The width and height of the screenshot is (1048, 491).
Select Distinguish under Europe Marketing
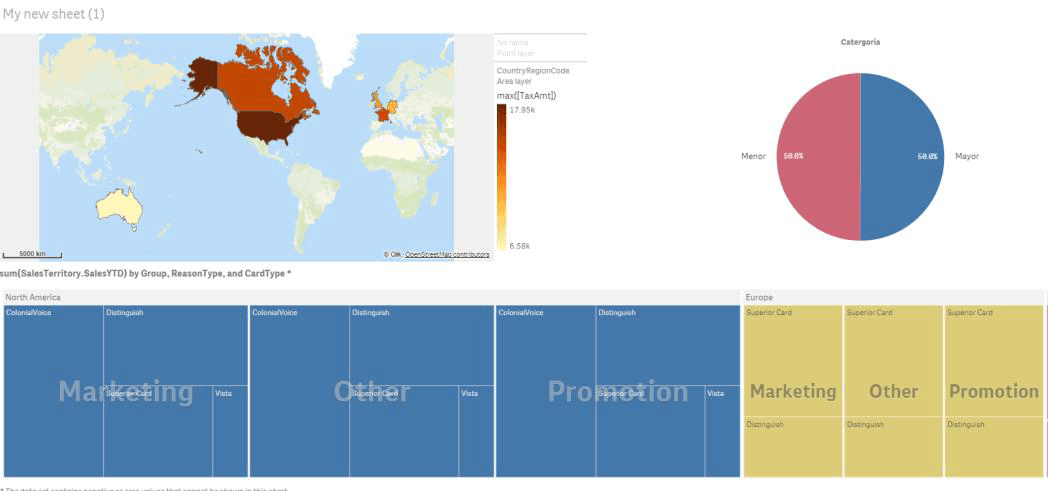tap(793, 448)
